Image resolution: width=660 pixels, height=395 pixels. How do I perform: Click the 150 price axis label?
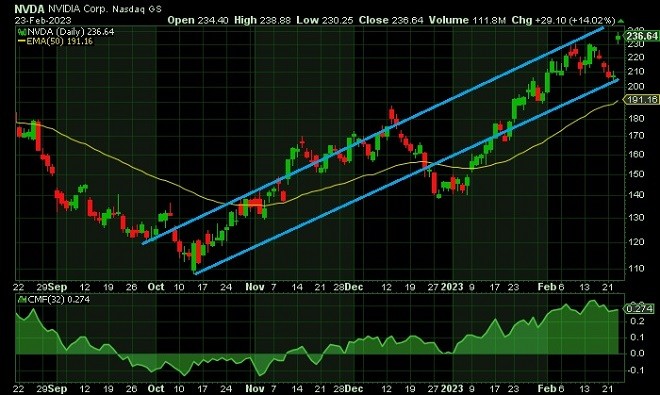coord(636,174)
